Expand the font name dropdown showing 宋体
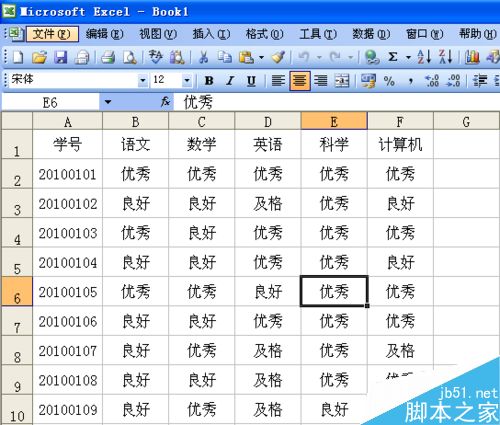The height and width of the screenshot is (425, 500). pos(143,80)
